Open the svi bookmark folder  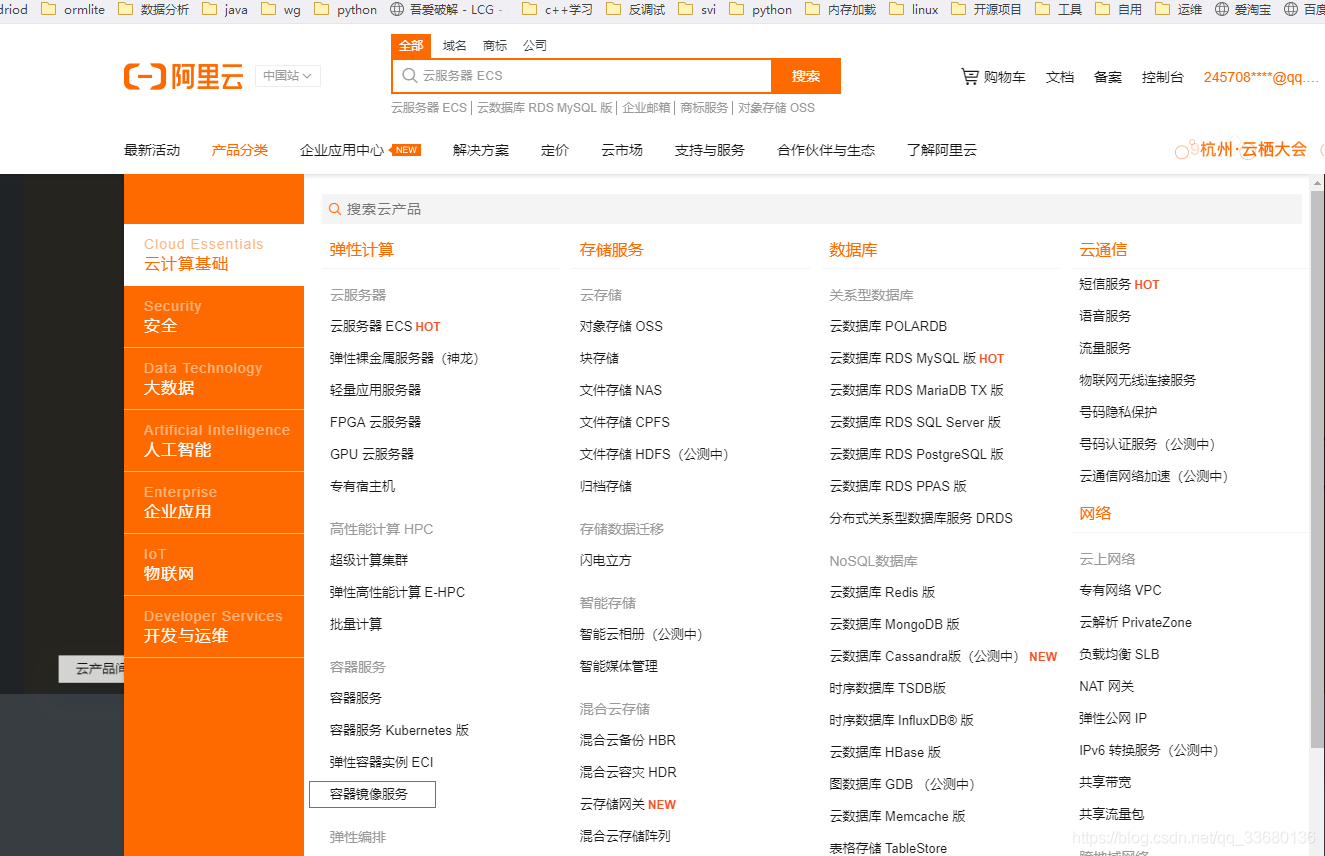click(x=696, y=9)
